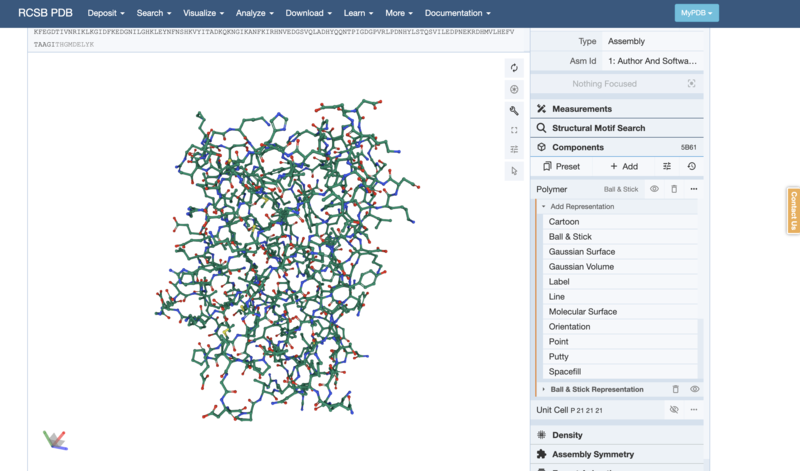800x471 pixels.
Task: Activate the selection mode cursor icon
Action: click(x=514, y=171)
